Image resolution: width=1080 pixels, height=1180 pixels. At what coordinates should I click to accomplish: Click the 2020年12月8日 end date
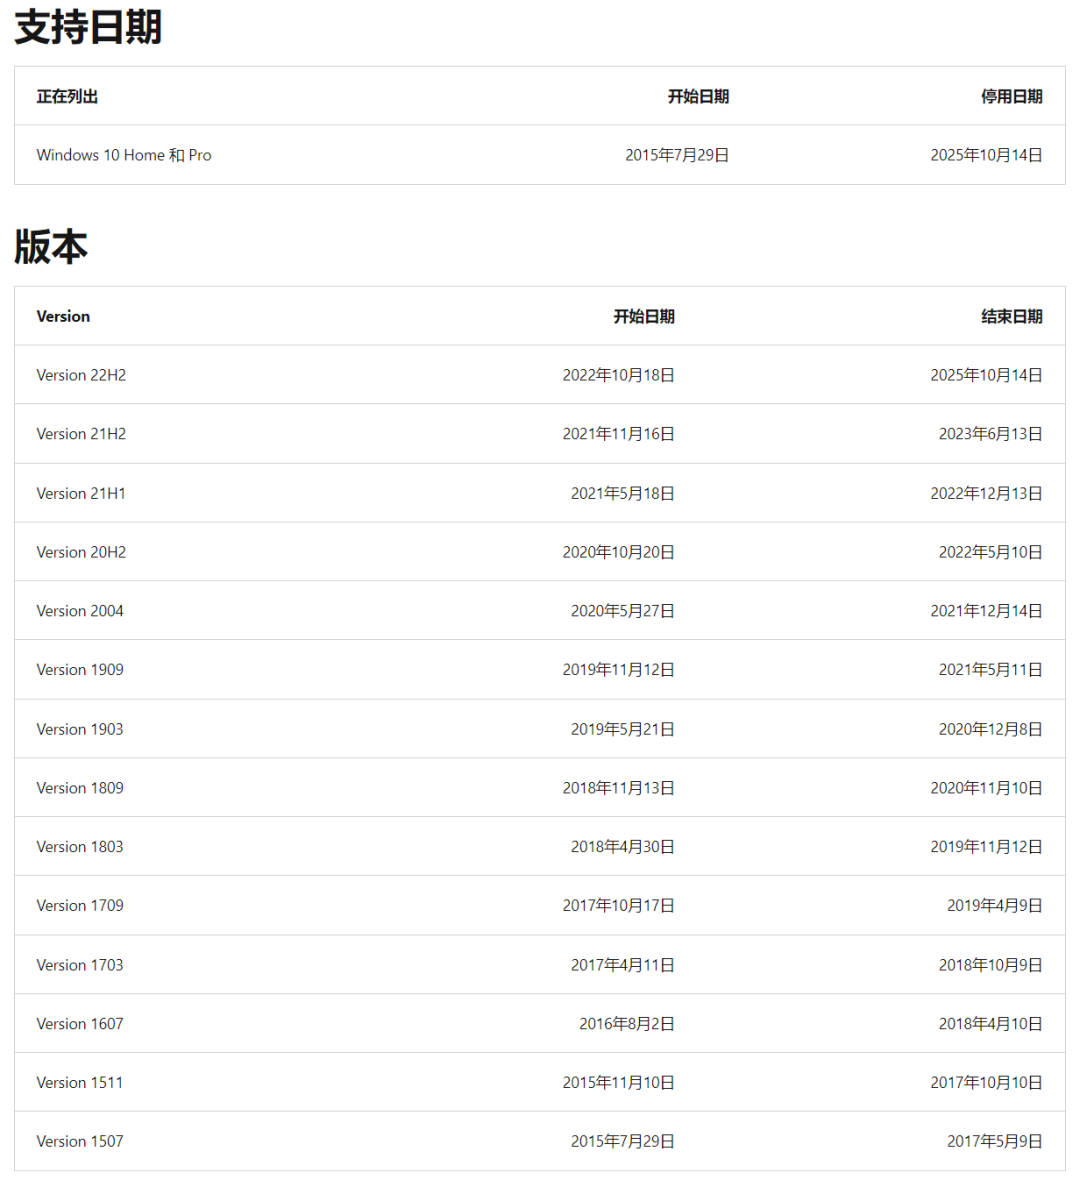tap(990, 728)
